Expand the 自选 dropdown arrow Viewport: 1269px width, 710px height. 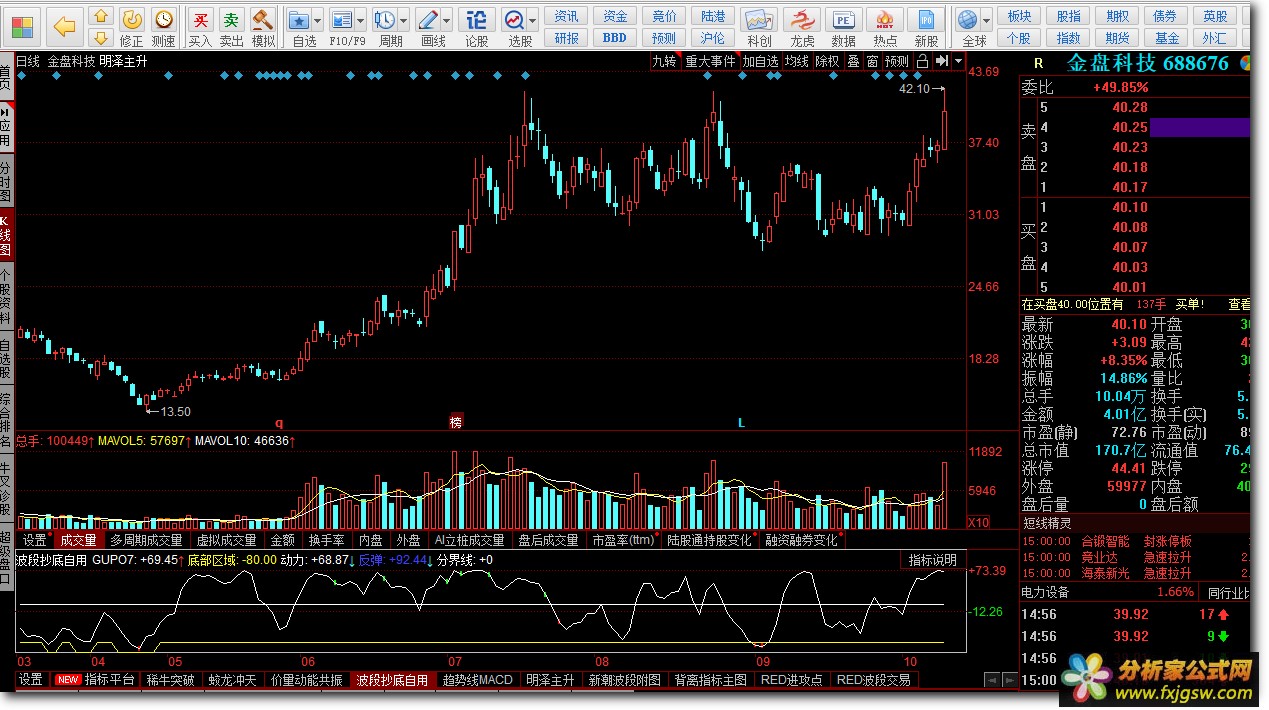click(x=318, y=20)
